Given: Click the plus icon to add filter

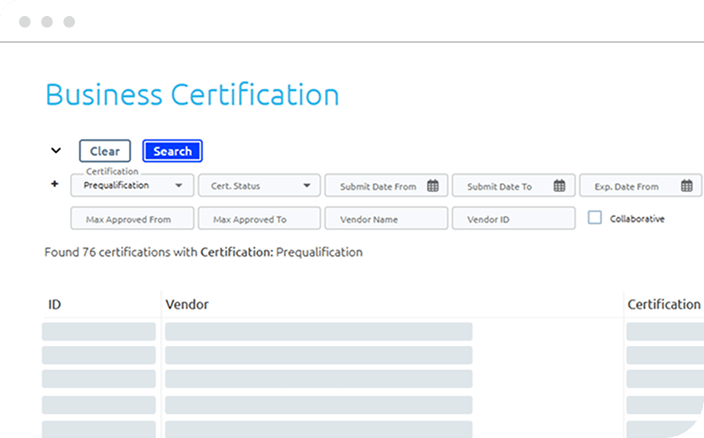Looking at the screenshot, I should pos(54,185).
